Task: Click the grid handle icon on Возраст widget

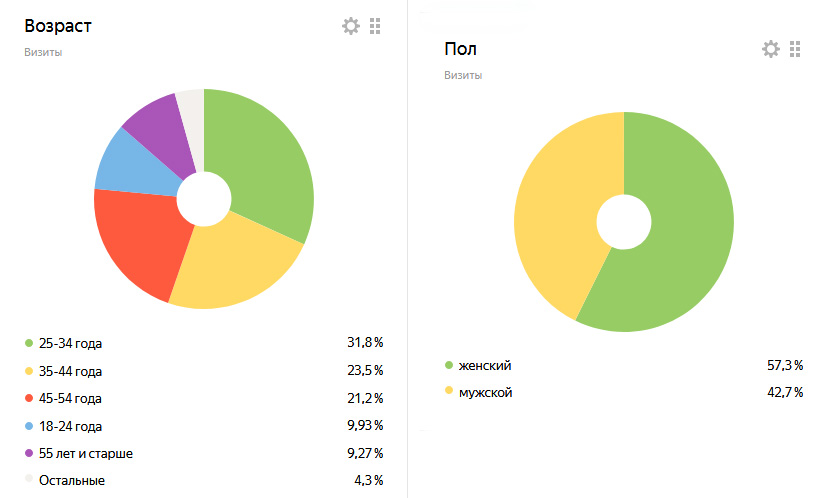Action: (375, 26)
